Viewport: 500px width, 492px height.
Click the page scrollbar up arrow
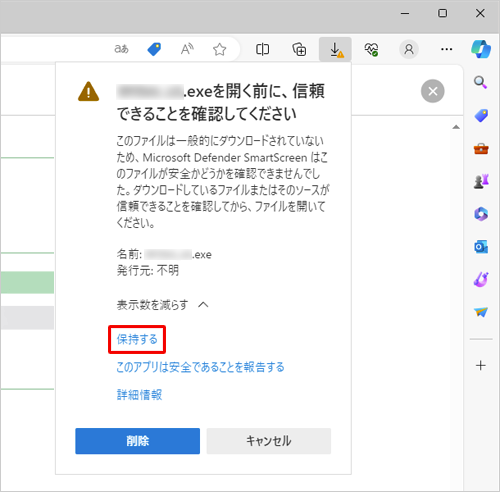[x=456, y=127]
